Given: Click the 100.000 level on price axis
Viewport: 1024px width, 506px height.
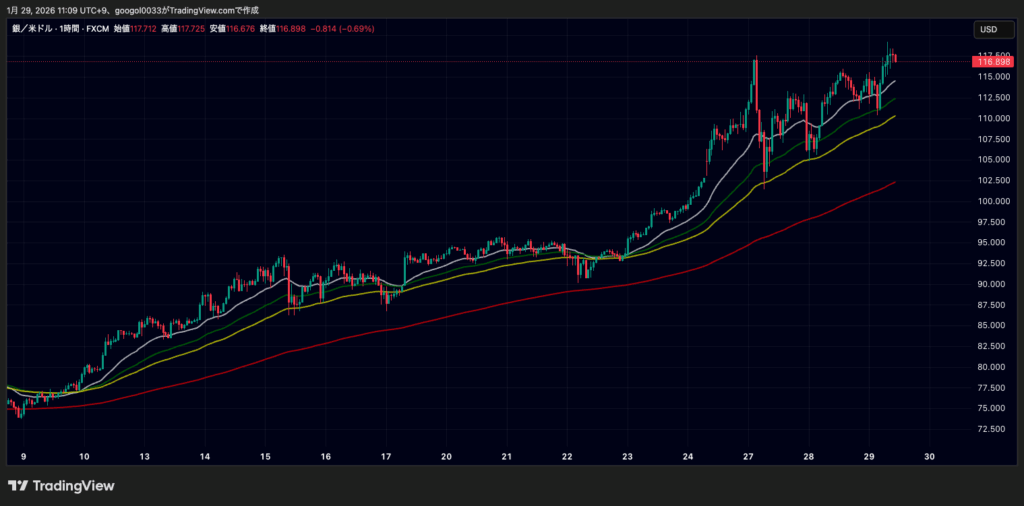Looking at the screenshot, I should 989,201.
